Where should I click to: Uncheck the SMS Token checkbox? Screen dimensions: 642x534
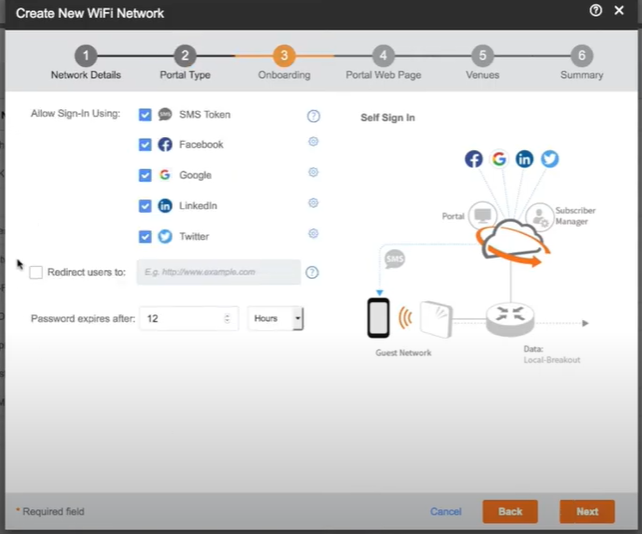pyautogui.click(x=145, y=115)
